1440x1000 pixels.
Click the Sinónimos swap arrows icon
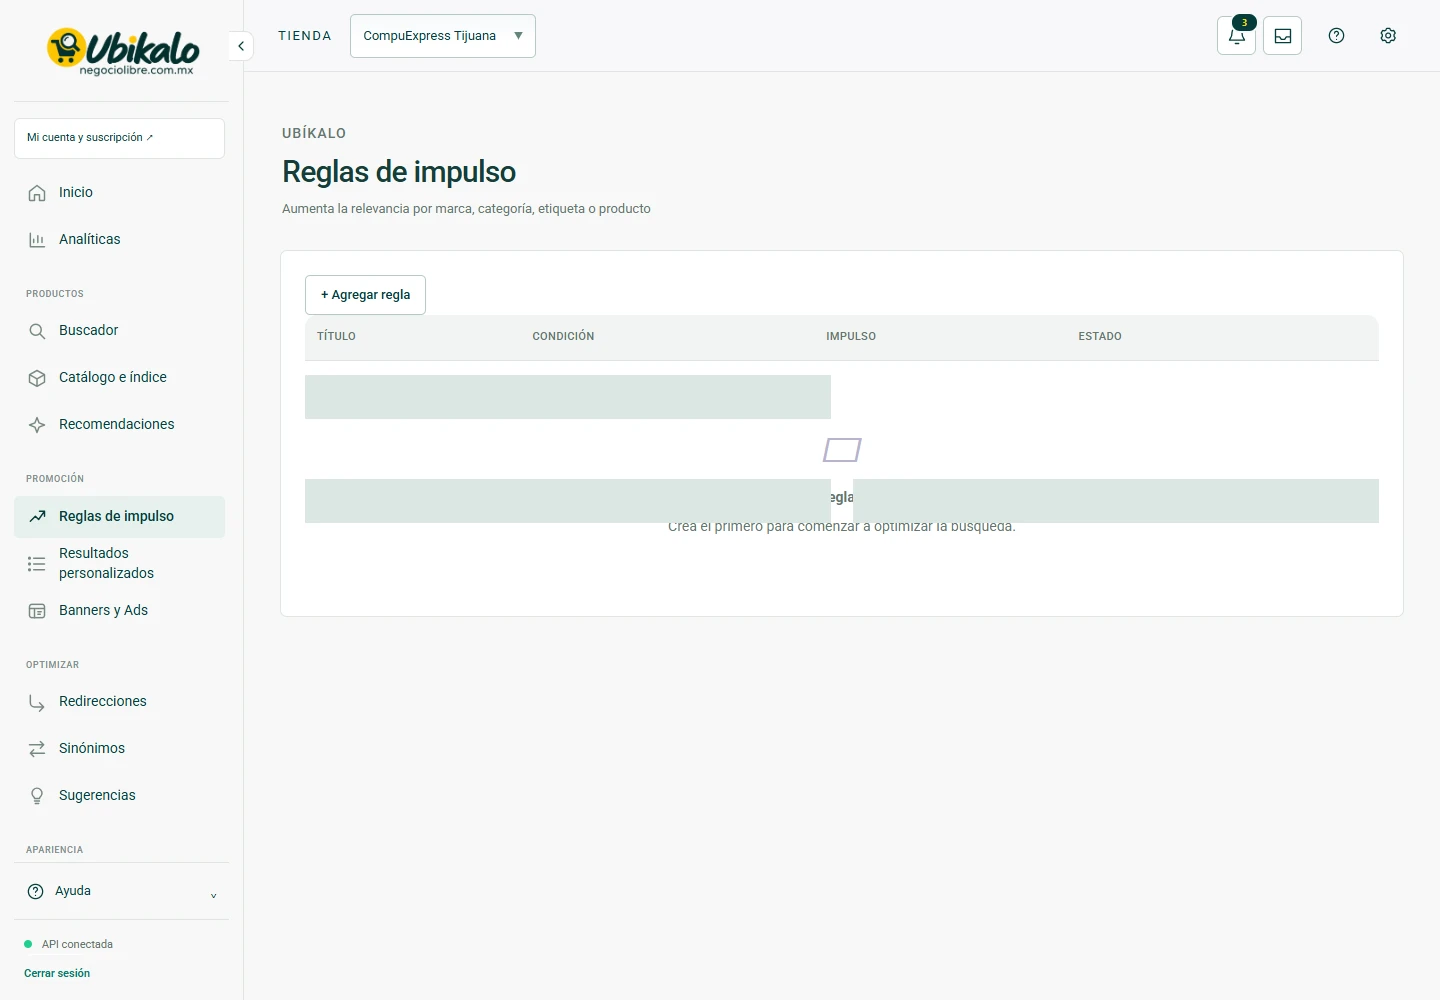click(x=37, y=749)
